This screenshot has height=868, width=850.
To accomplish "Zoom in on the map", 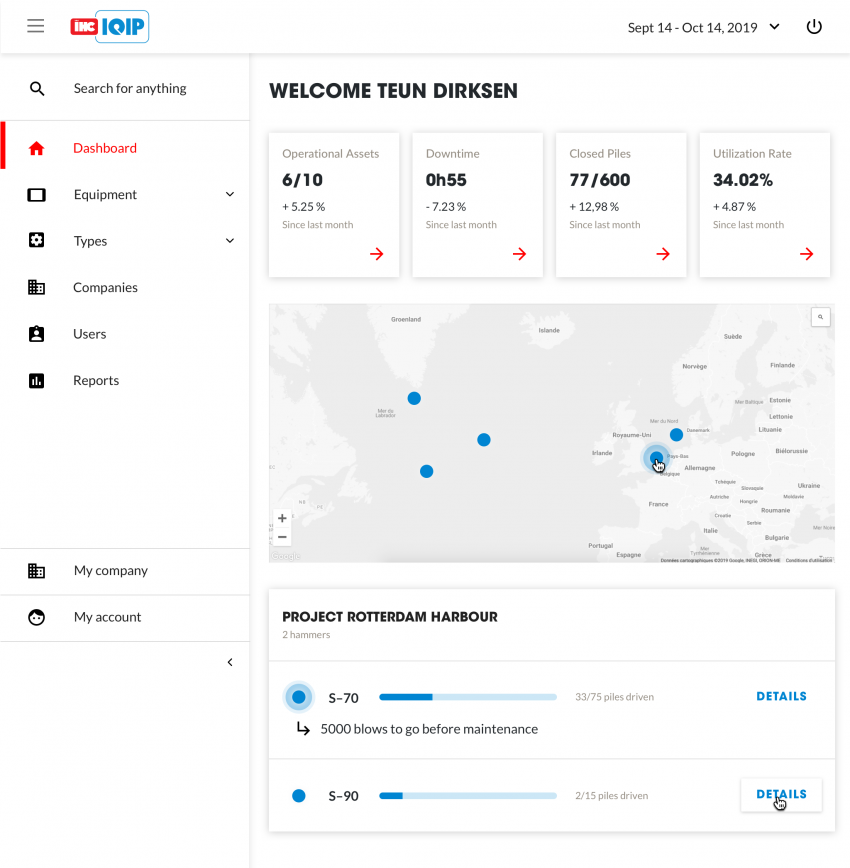I will [282, 518].
